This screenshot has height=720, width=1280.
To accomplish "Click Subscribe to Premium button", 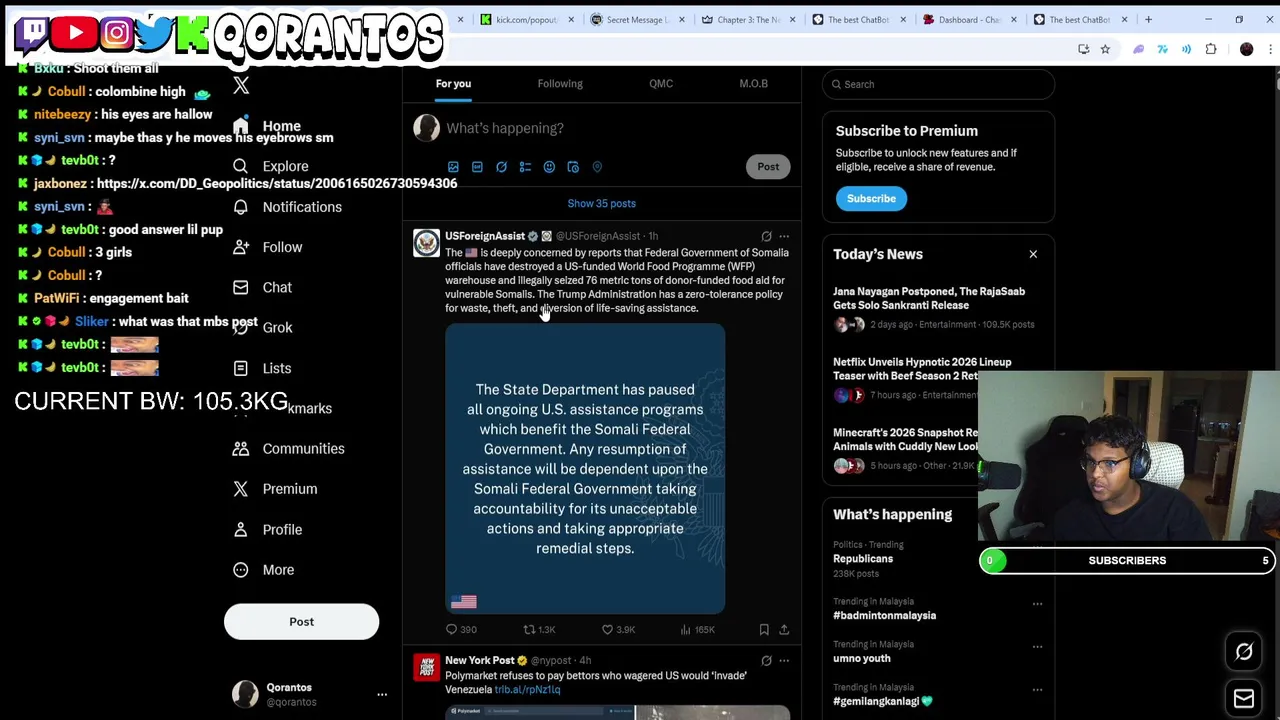I will point(871,198).
